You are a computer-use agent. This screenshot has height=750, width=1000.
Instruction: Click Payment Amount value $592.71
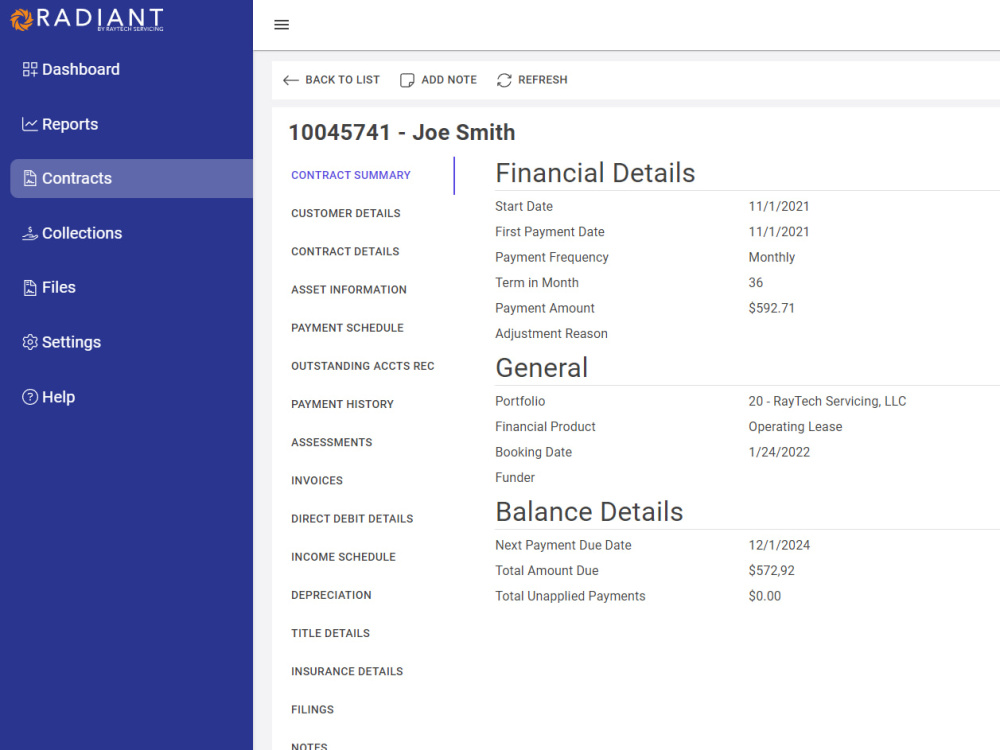(x=772, y=309)
